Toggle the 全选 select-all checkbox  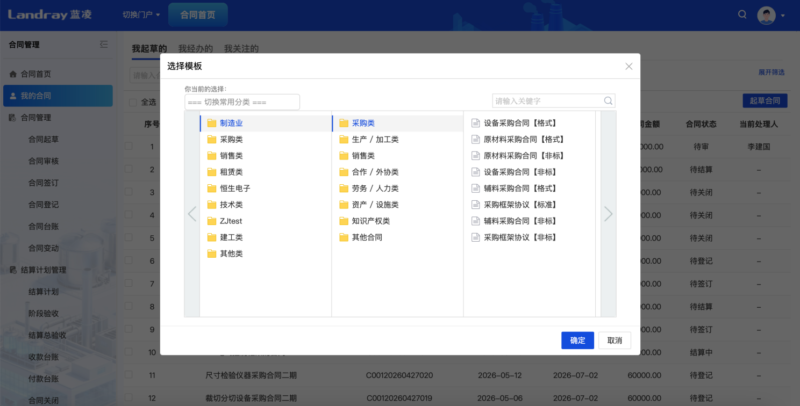coord(133,102)
